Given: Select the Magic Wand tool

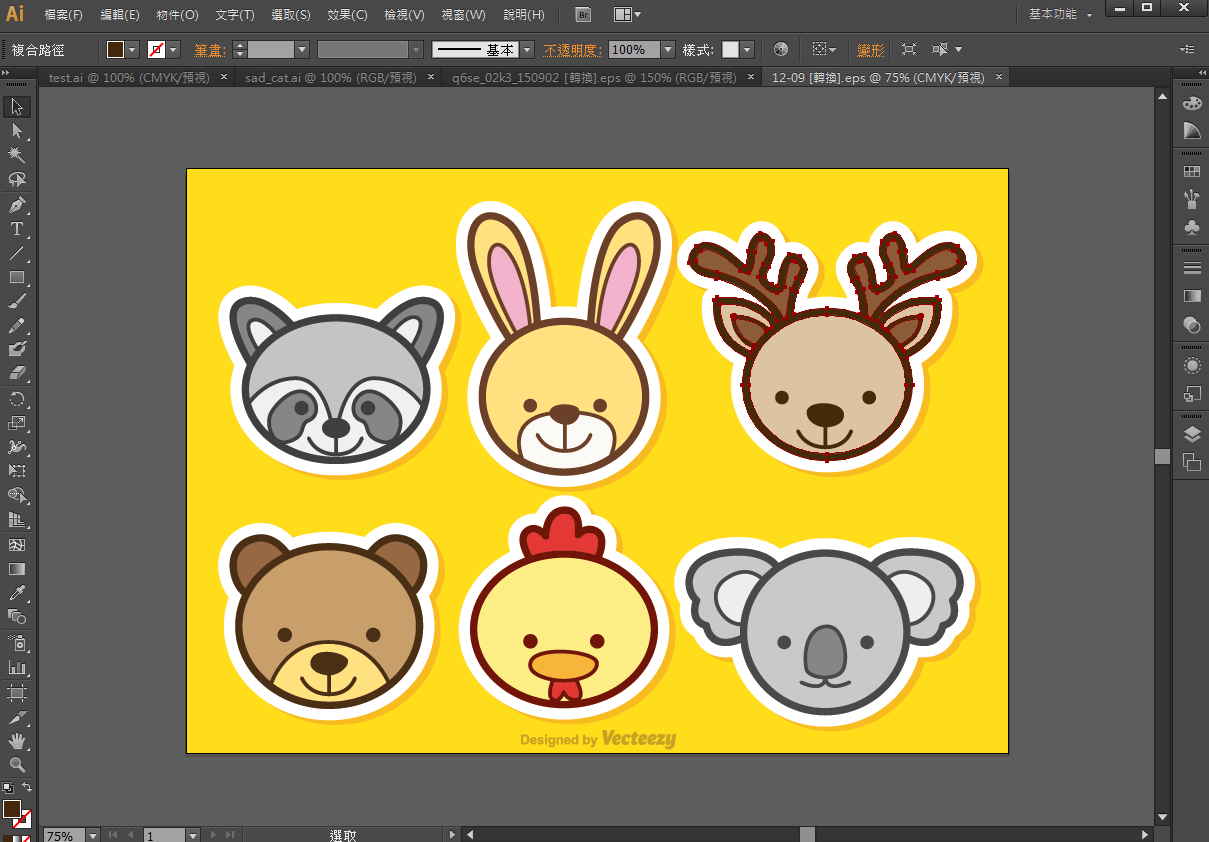Looking at the screenshot, I should pyautogui.click(x=17, y=155).
